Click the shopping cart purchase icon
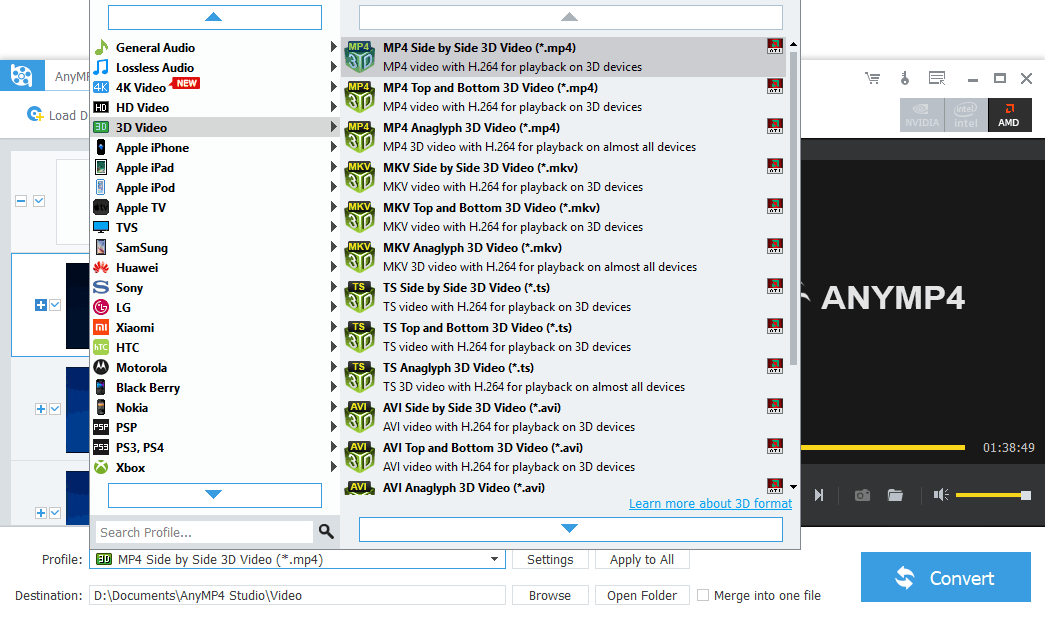 point(872,79)
